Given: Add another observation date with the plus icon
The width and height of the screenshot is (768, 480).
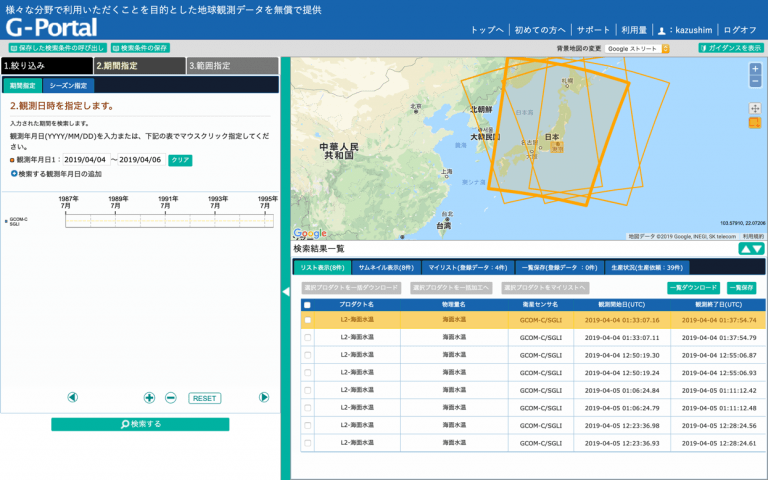Looking at the screenshot, I should coord(14,173).
